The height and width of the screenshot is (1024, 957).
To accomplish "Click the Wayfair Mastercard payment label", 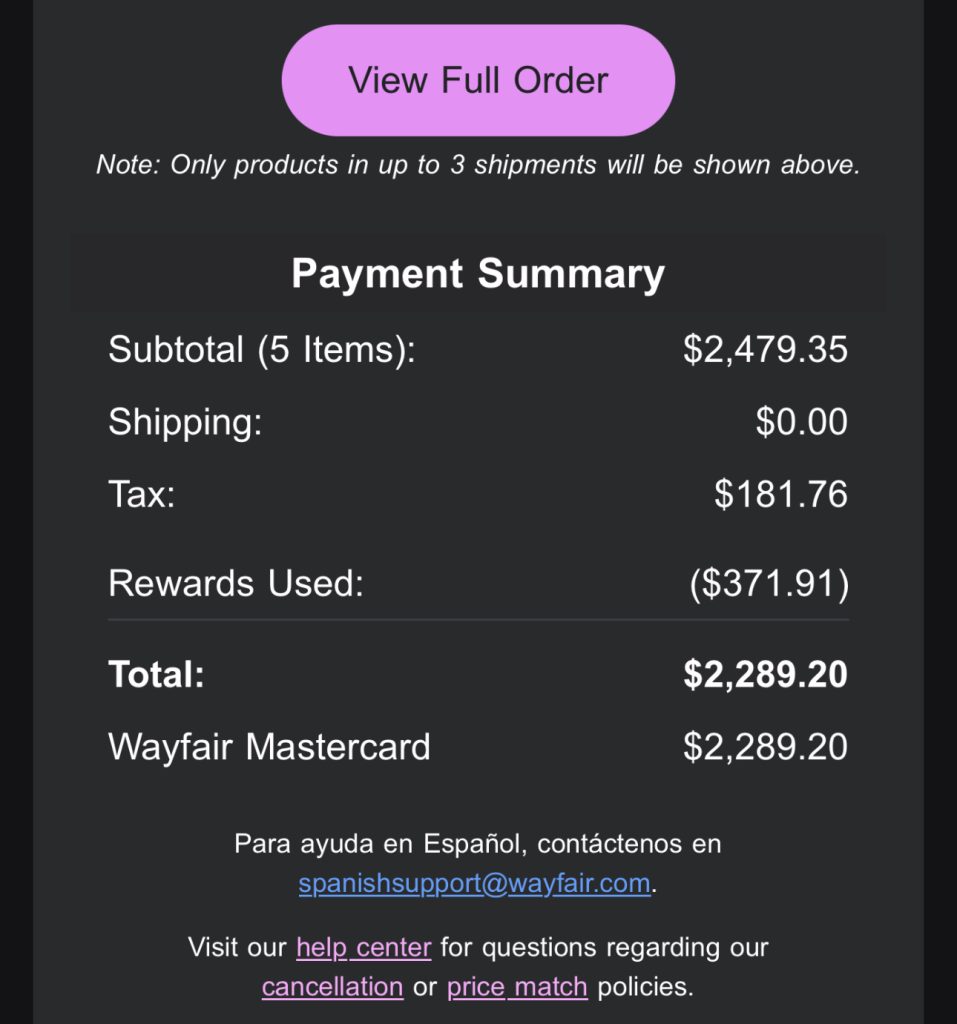I will tap(269, 747).
